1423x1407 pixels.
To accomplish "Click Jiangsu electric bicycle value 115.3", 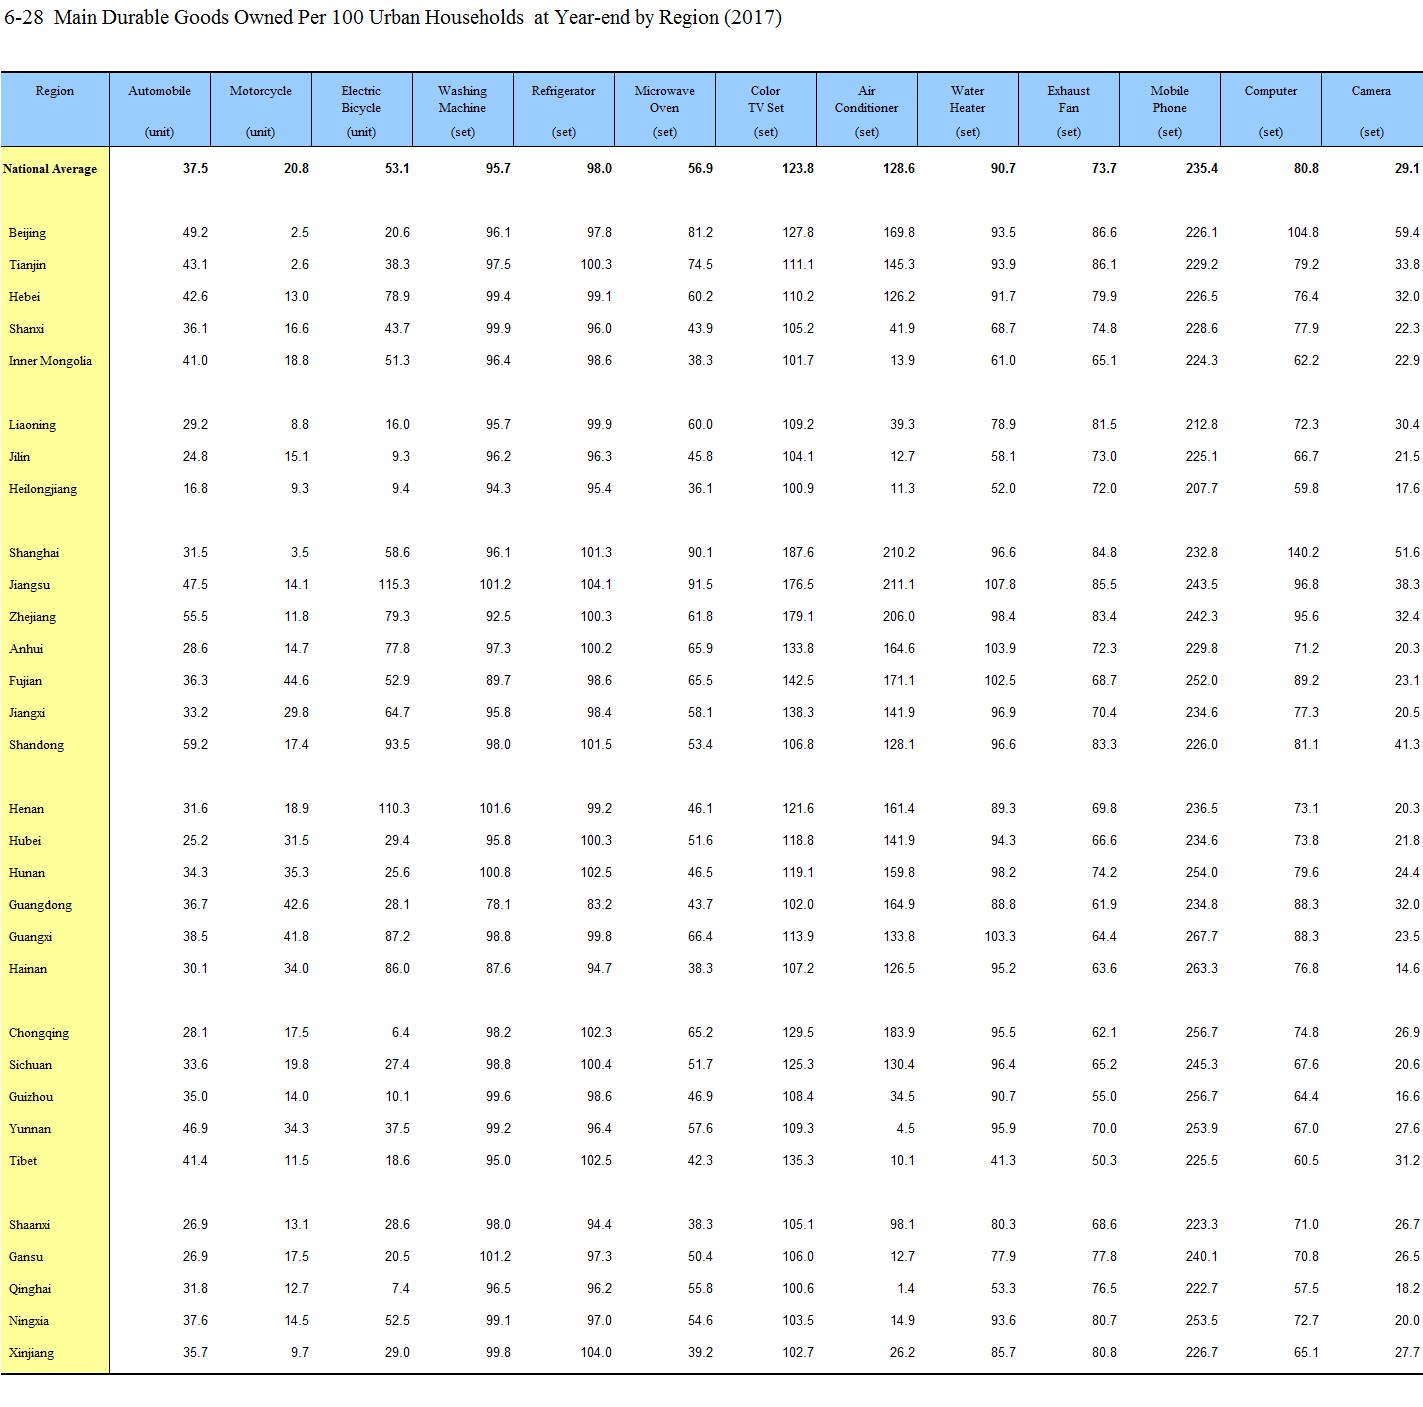I will pyautogui.click(x=394, y=585).
